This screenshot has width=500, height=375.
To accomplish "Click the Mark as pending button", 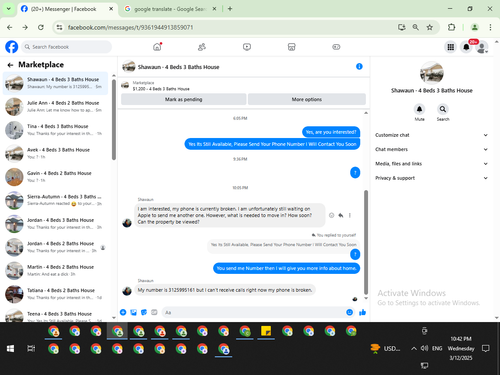I will point(184,99).
